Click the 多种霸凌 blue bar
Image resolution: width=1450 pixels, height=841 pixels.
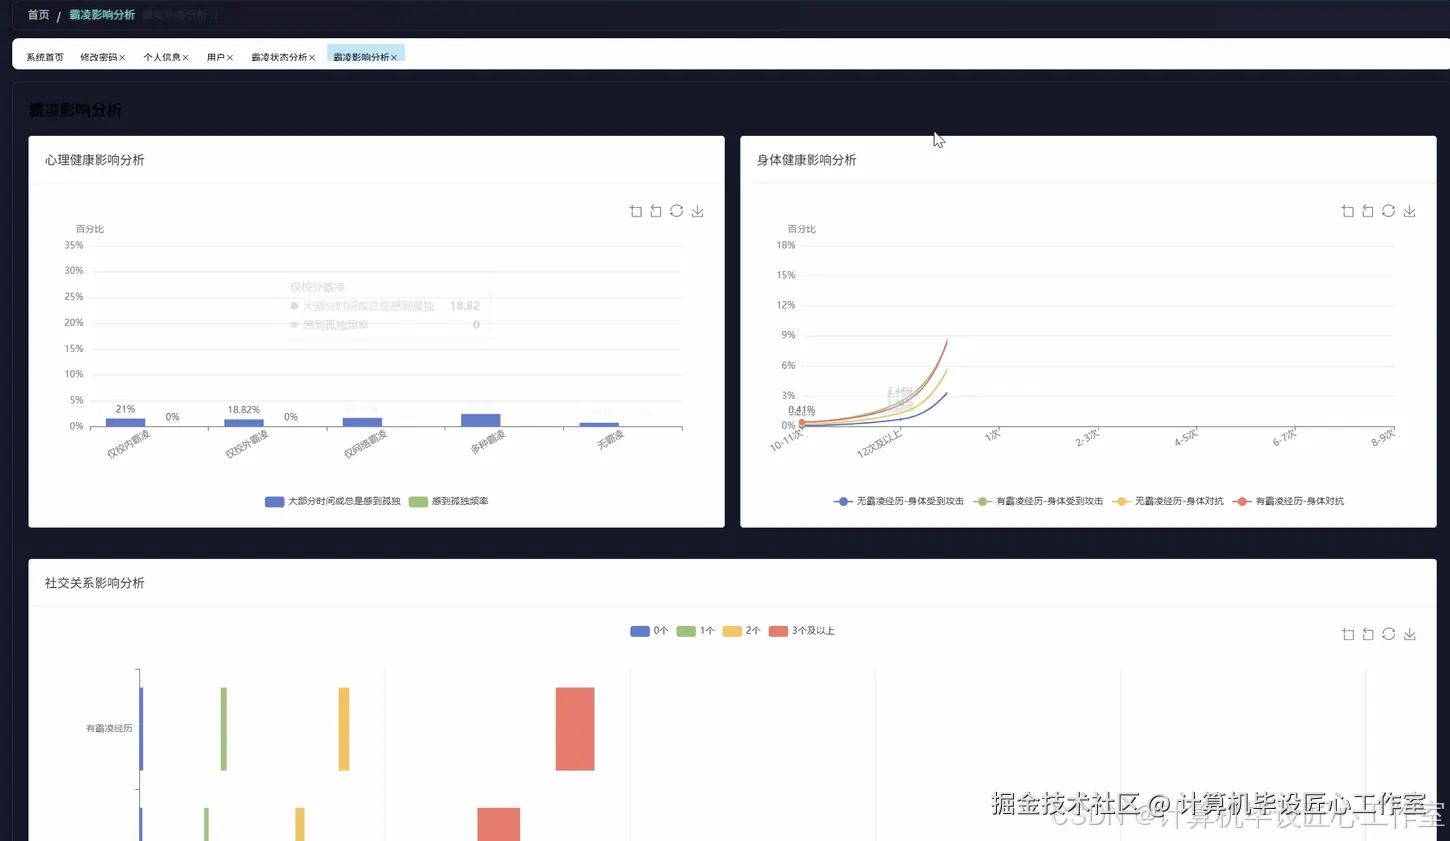pos(481,420)
